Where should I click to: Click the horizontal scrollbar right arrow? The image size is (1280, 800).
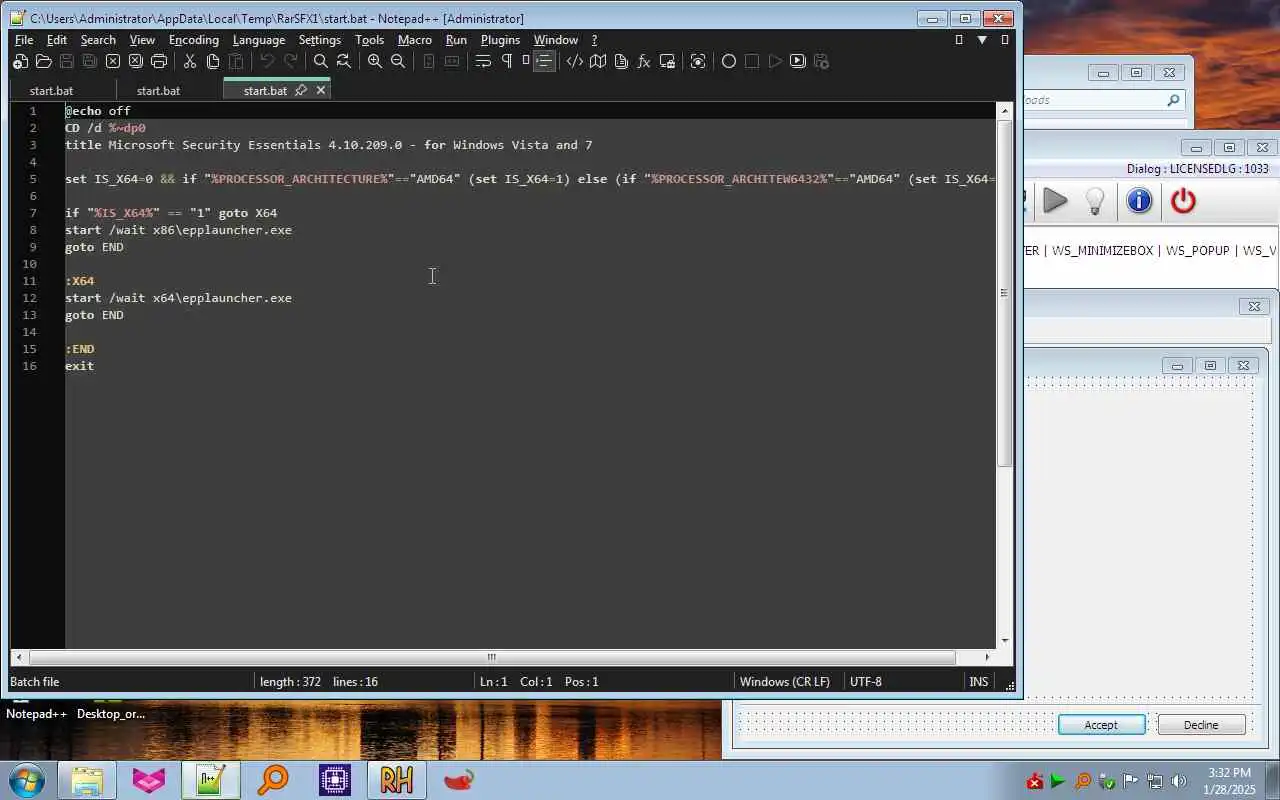[987, 657]
